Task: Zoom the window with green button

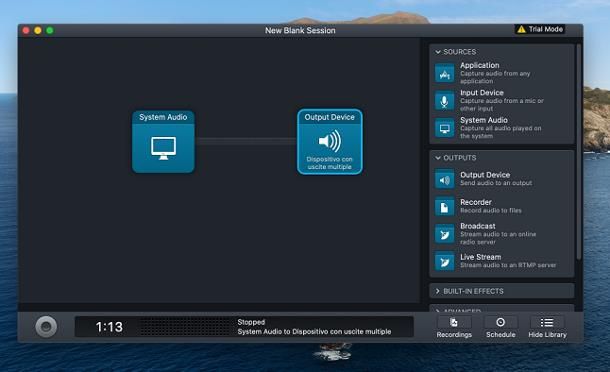Action: 50,30
